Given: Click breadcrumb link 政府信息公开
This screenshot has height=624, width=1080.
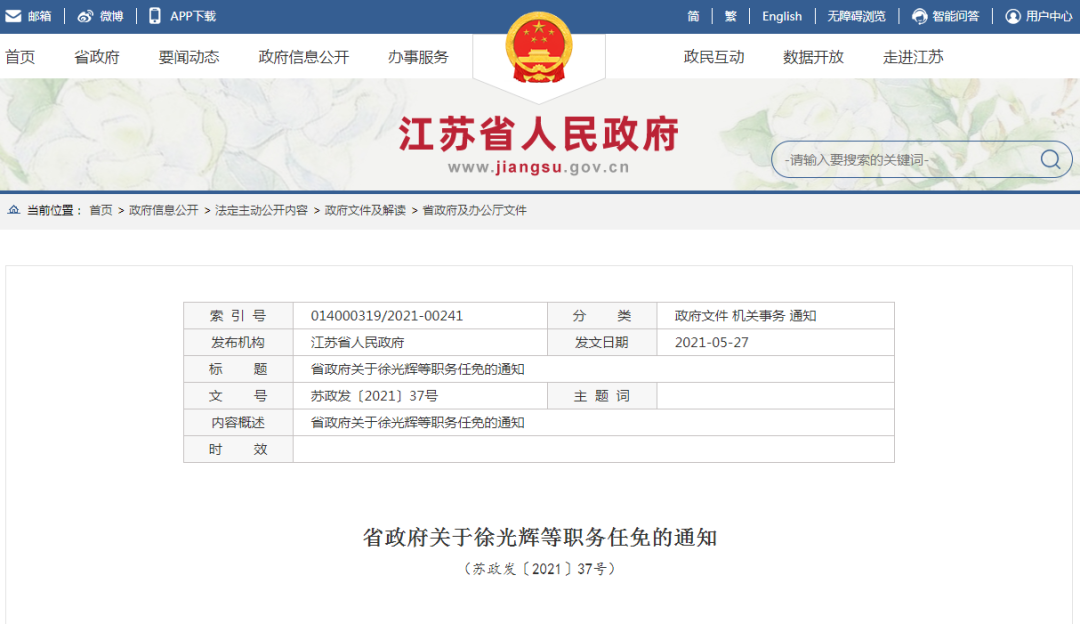Looking at the screenshot, I should click(163, 210).
